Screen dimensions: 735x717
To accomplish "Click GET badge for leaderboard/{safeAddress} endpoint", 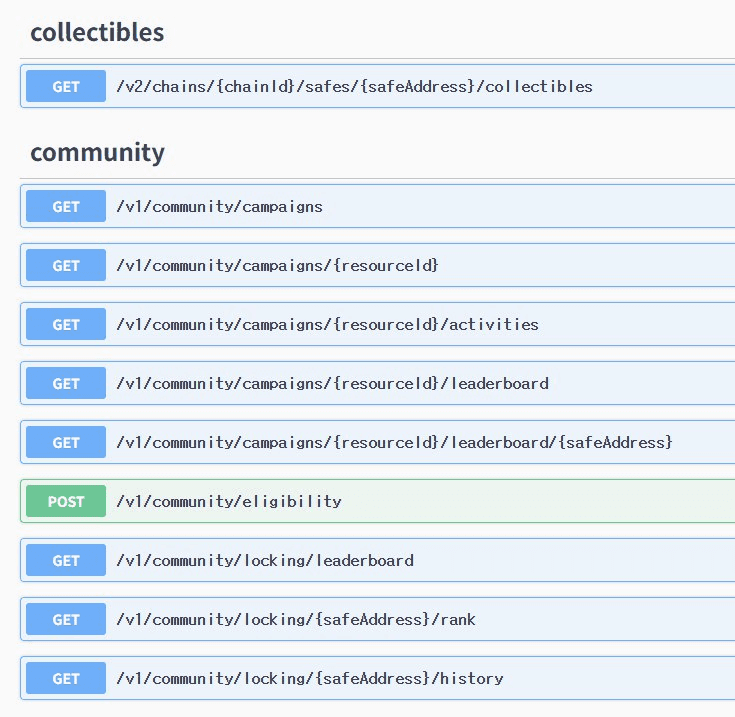I will click(66, 442).
